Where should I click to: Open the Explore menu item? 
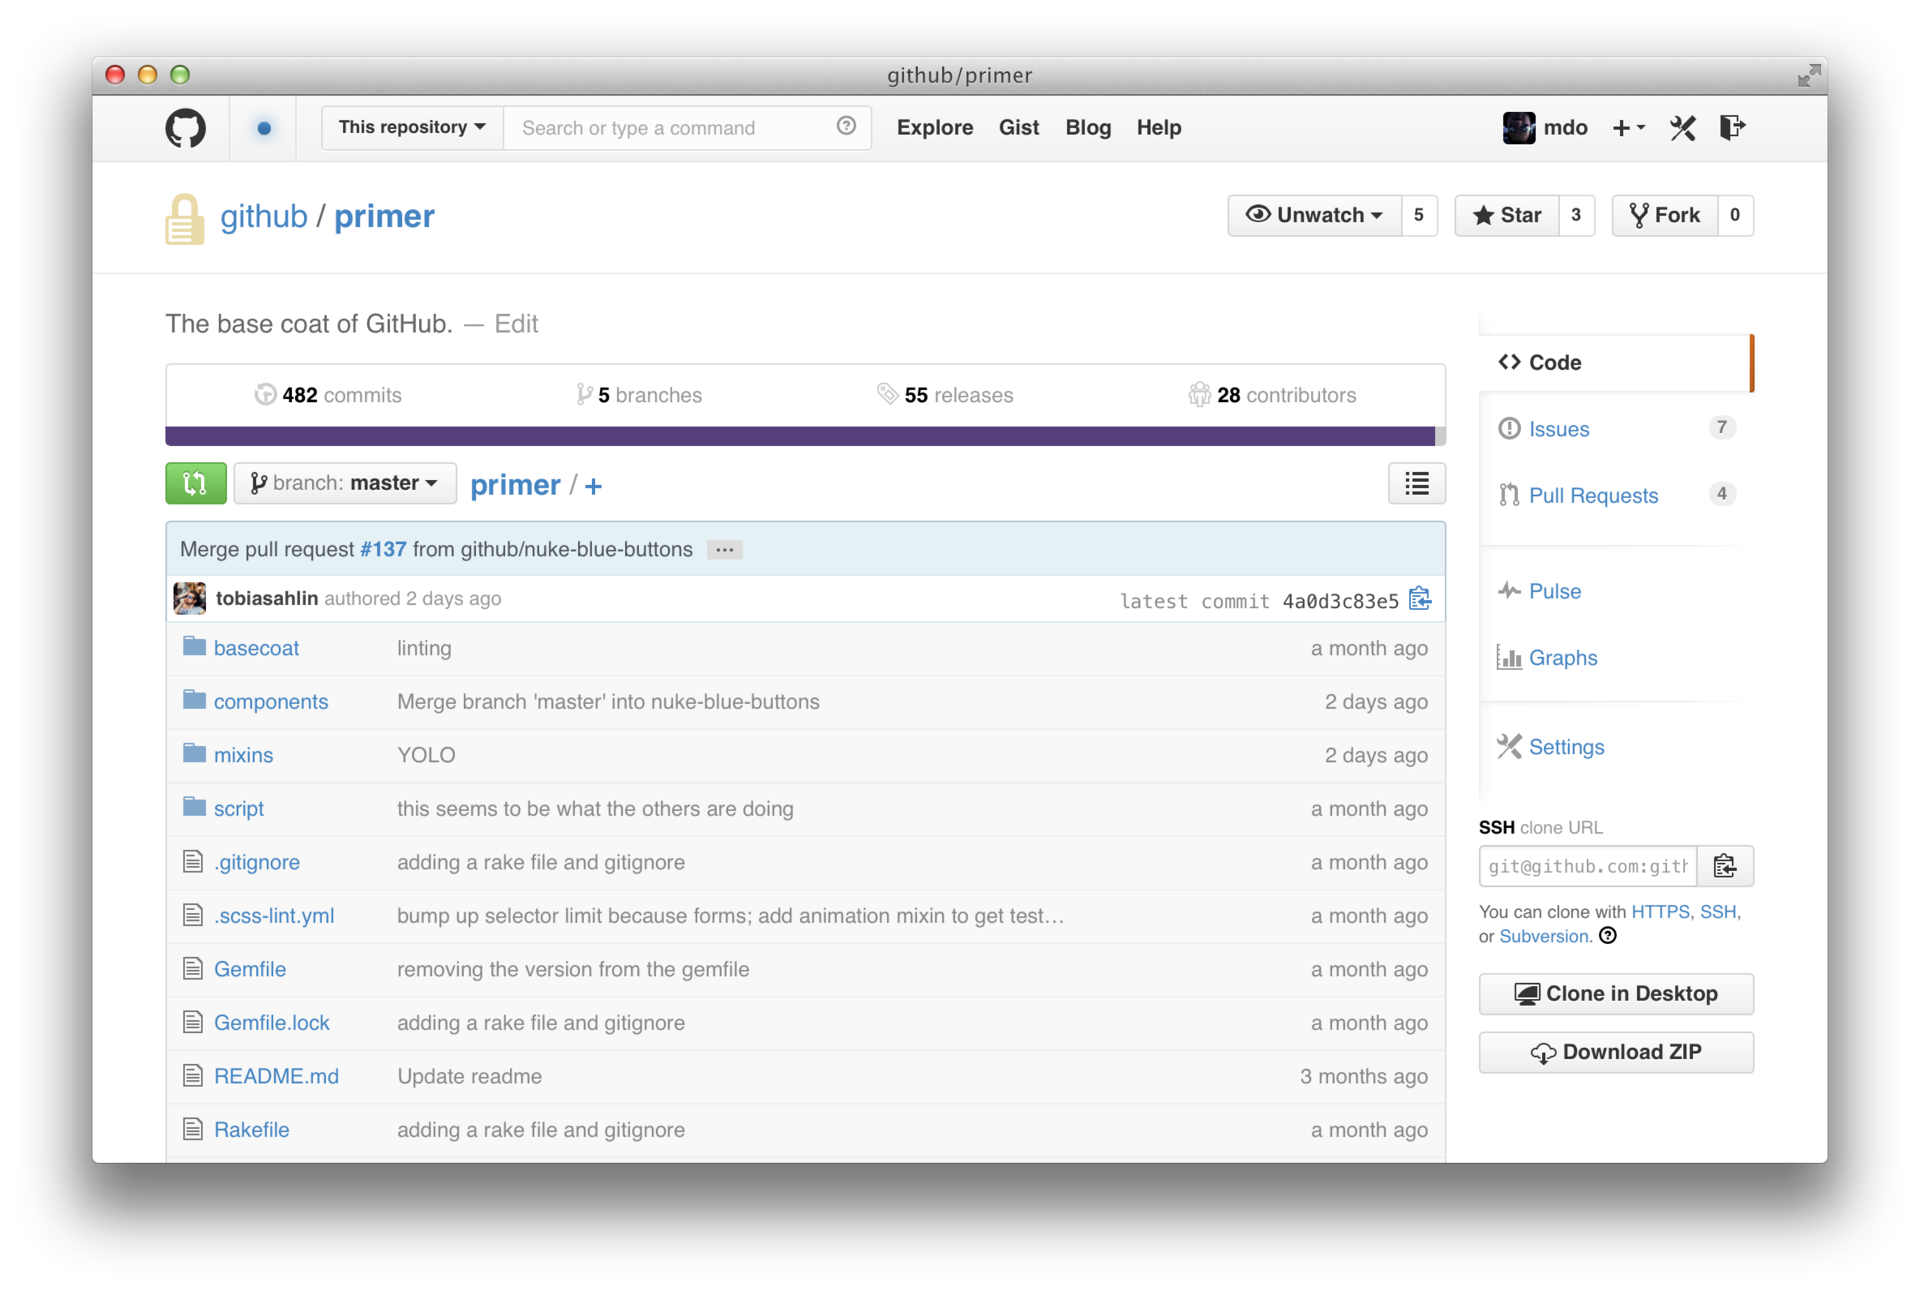[933, 127]
